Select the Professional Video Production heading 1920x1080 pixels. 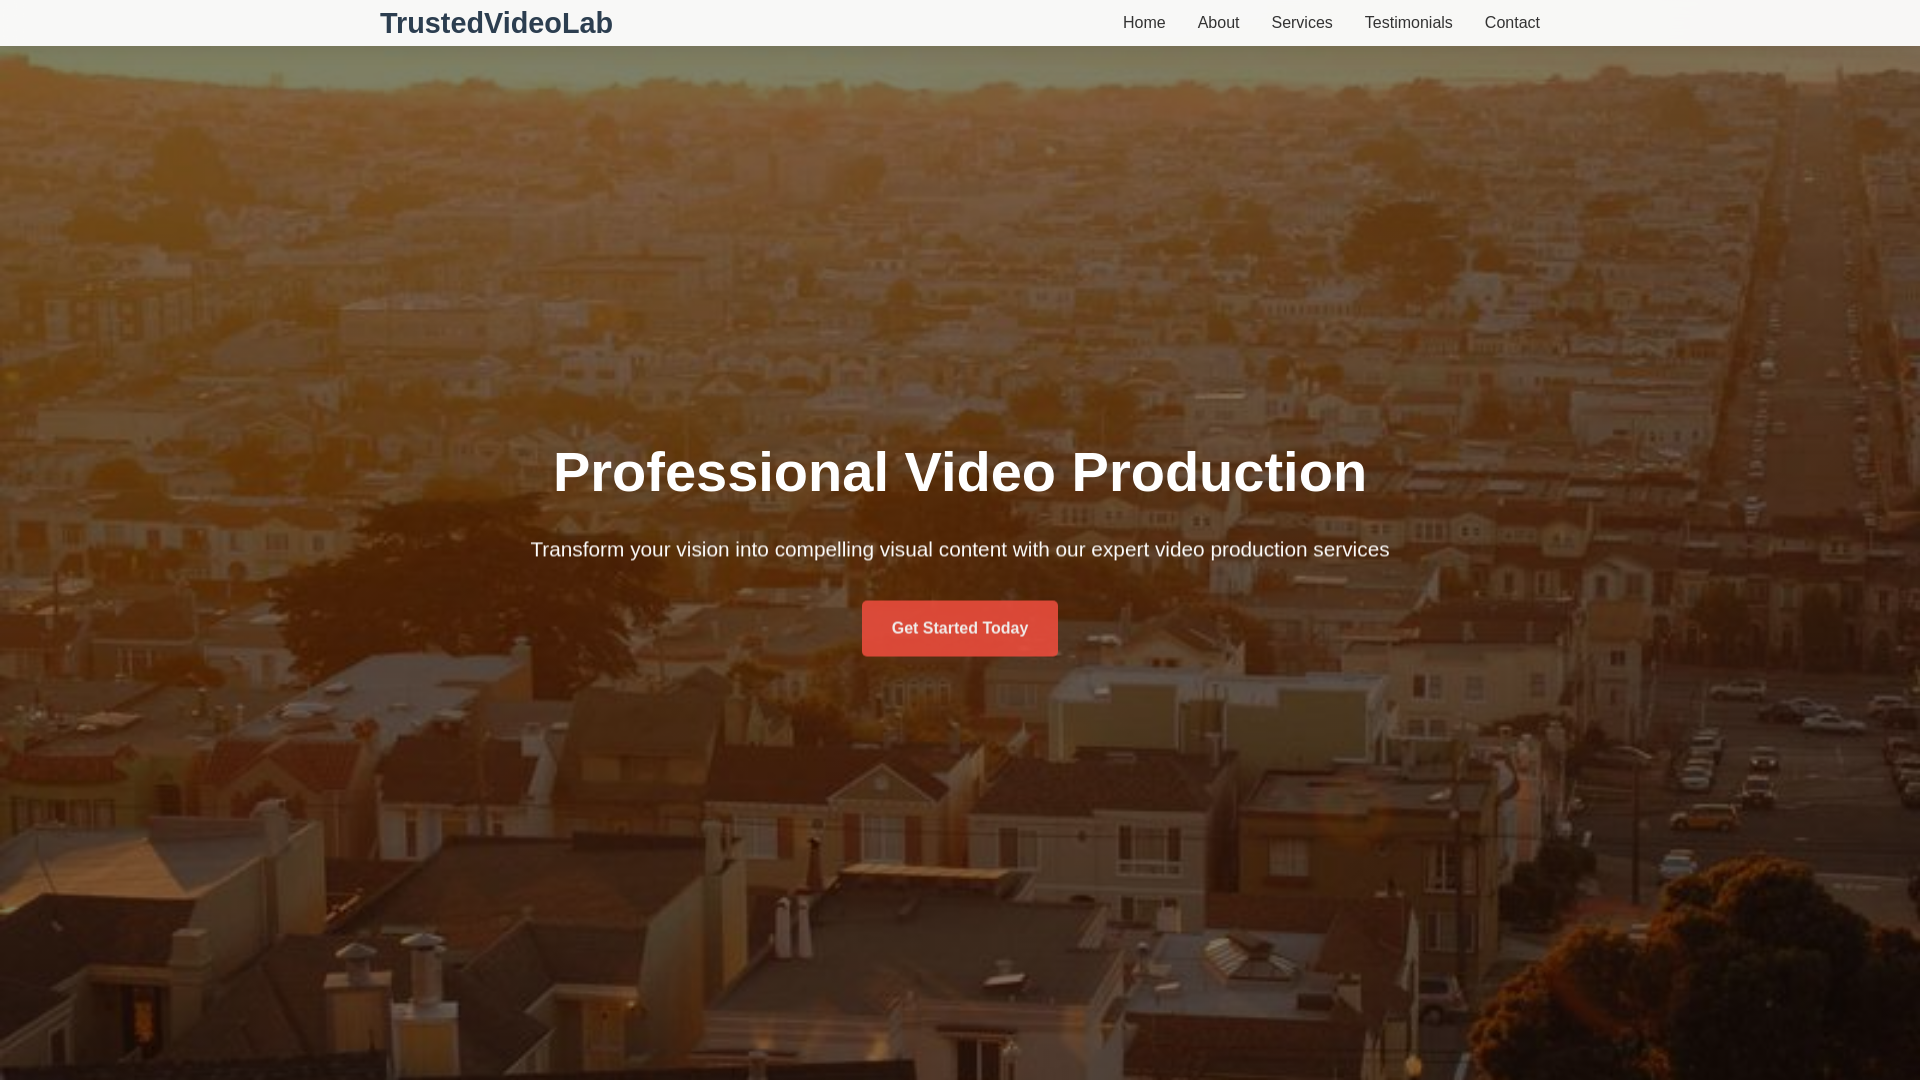click(x=960, y=472)
